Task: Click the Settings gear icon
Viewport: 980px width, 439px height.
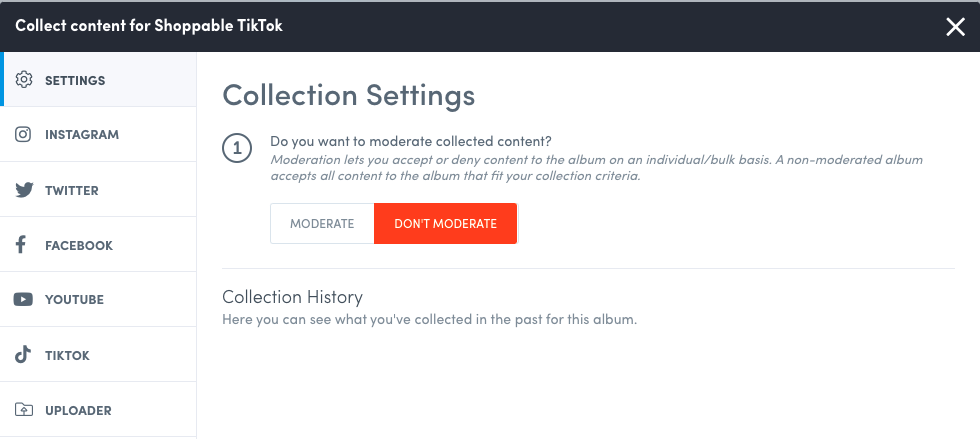Action: pos(24,80)
